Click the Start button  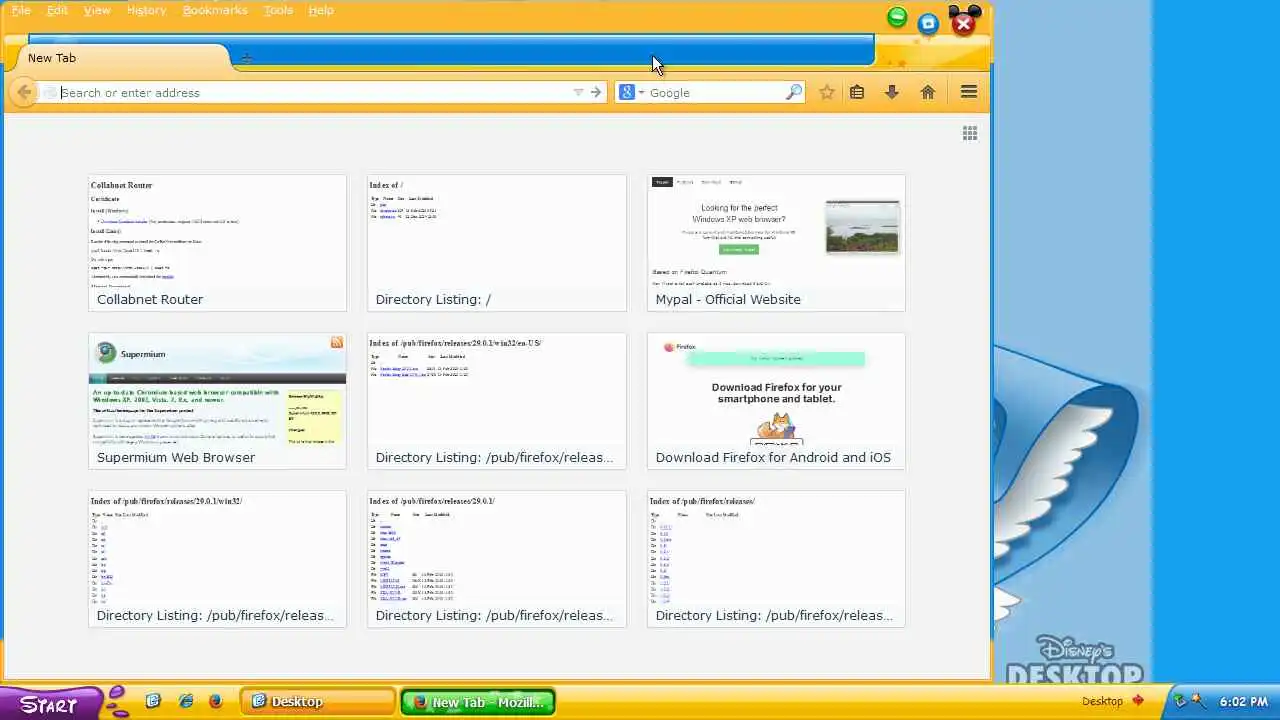pos(50,703)
